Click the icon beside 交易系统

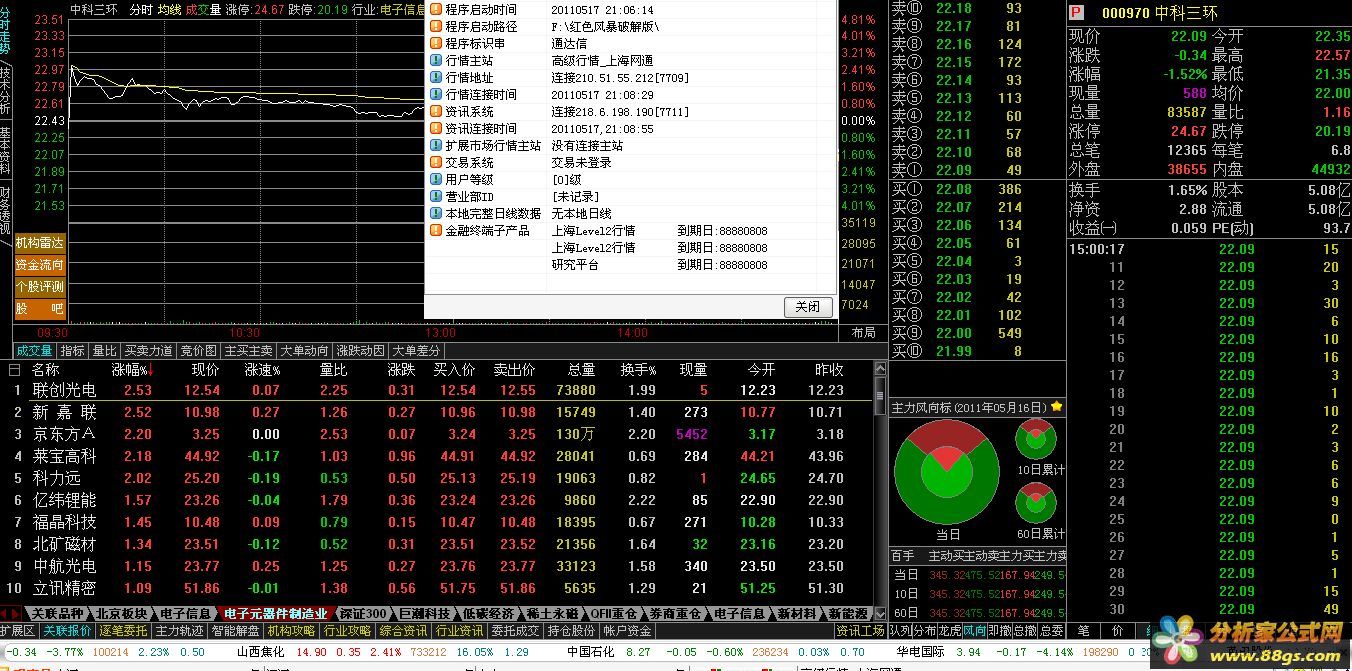pos(435,162)
